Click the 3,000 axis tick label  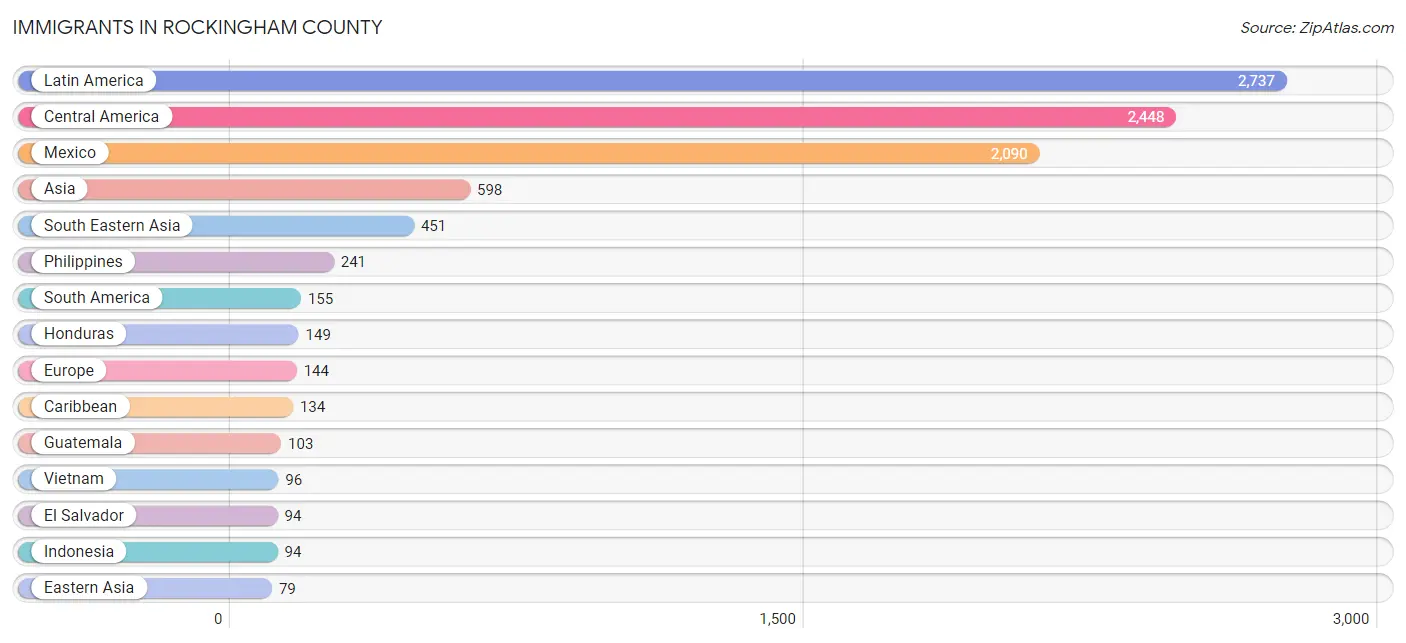(1350, 619)
